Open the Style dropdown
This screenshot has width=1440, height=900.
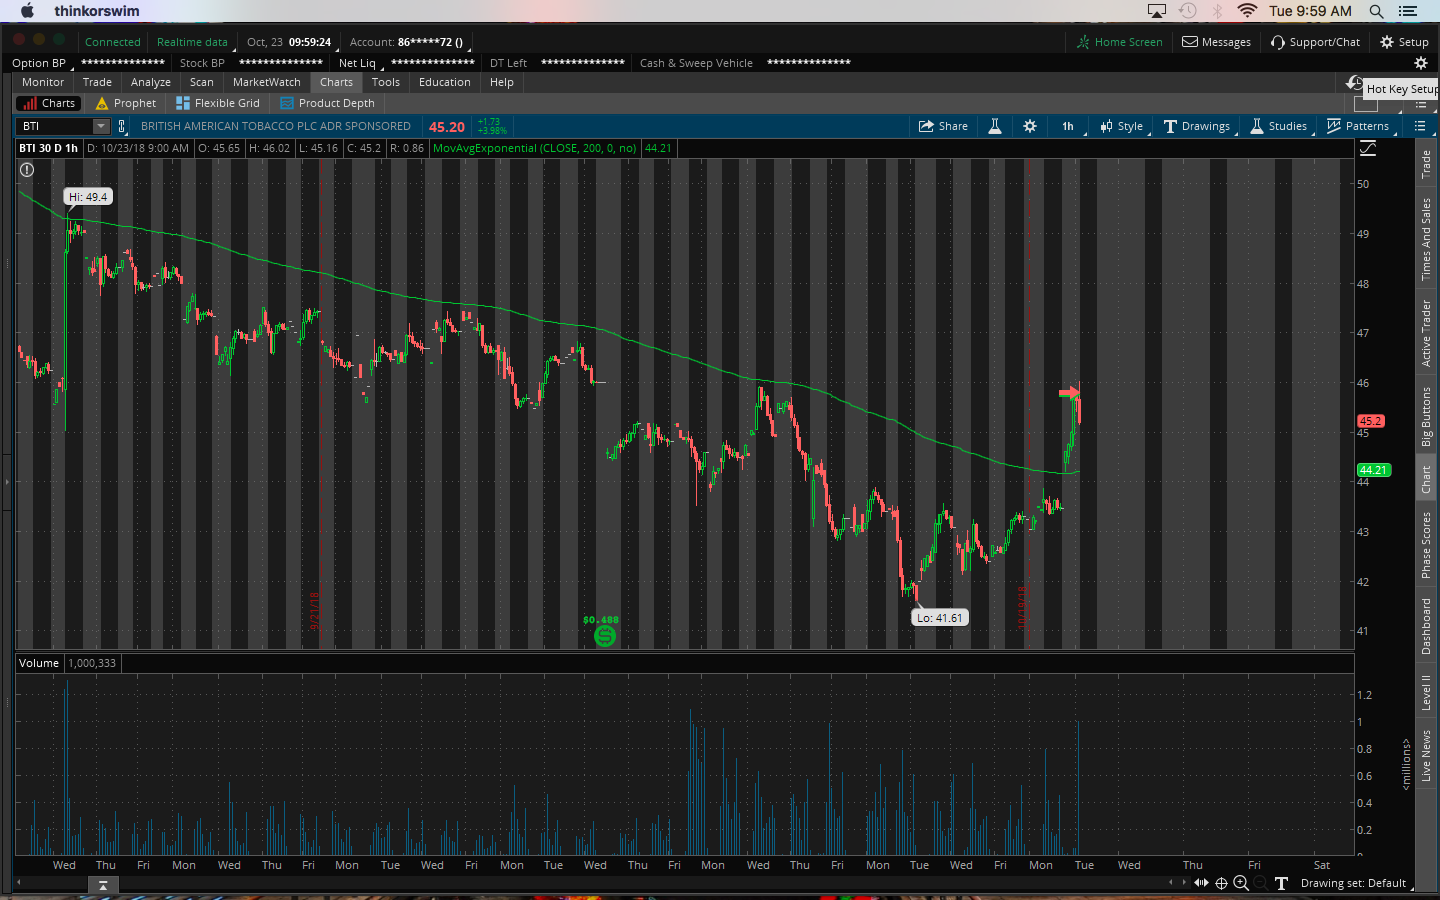pyautogui.click(x=1121, y=126)
